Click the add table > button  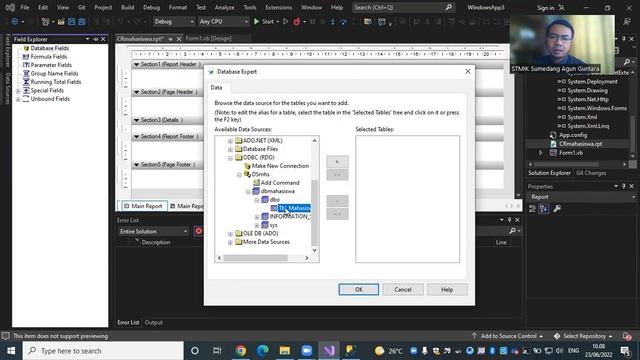pyautogui.click(x=337, y=162)
